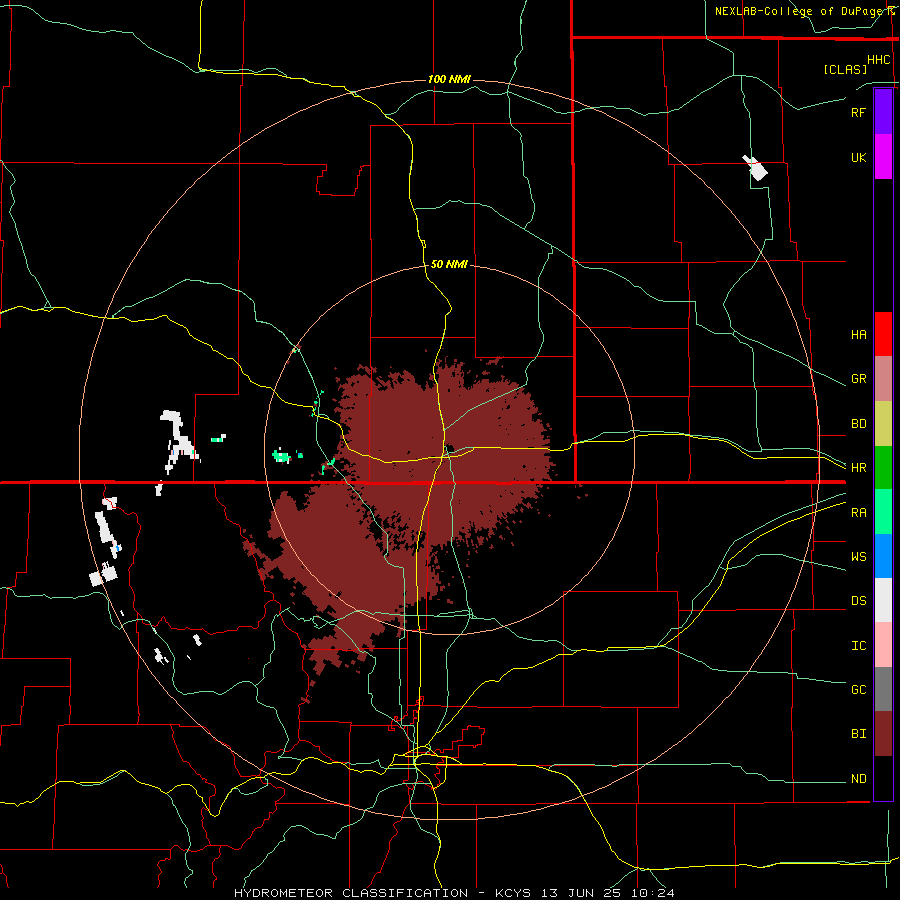
Task: Click the BI legend label
Action: (x=858, y=734)
